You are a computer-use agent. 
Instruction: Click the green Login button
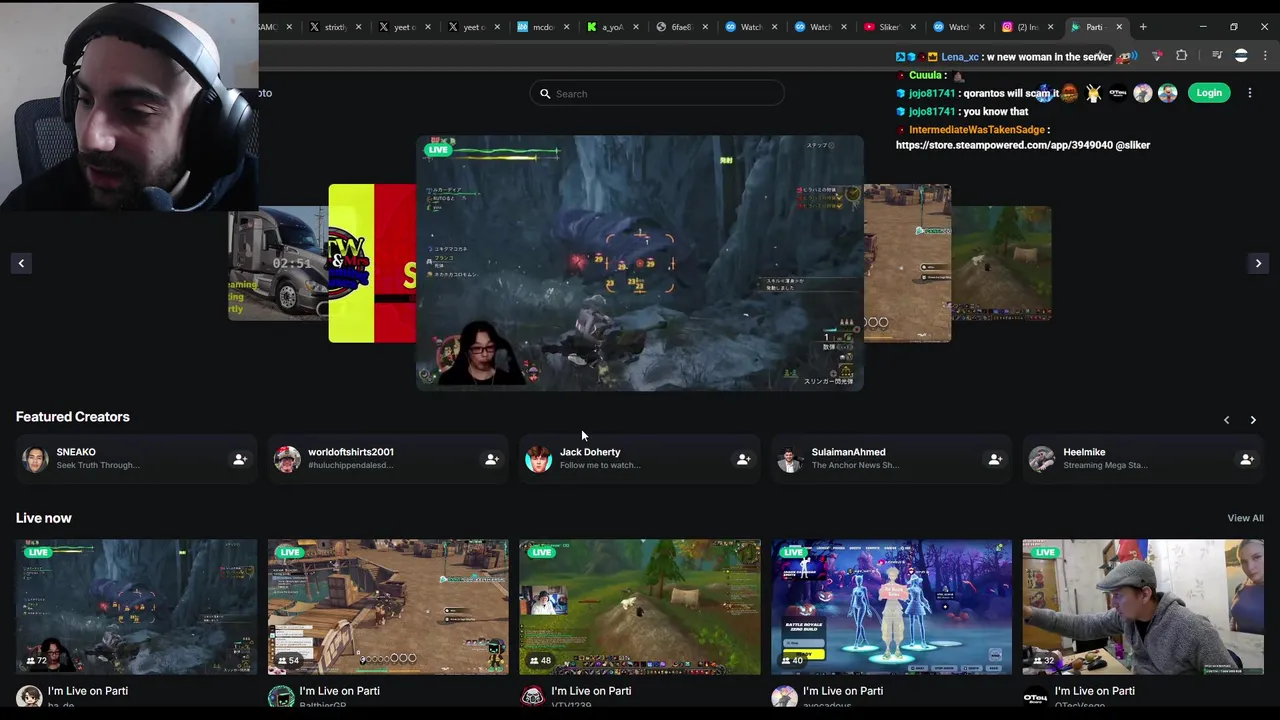click(1209, 93)
